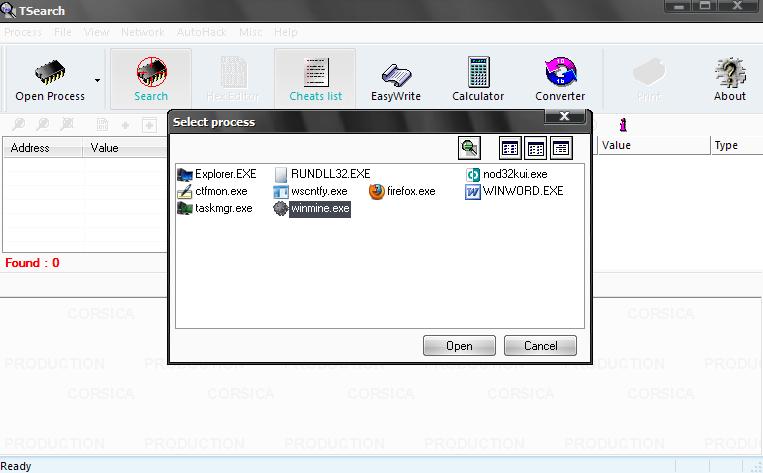
Task: Click the TSearch icon in the title bar
Action: pos(8,10)
